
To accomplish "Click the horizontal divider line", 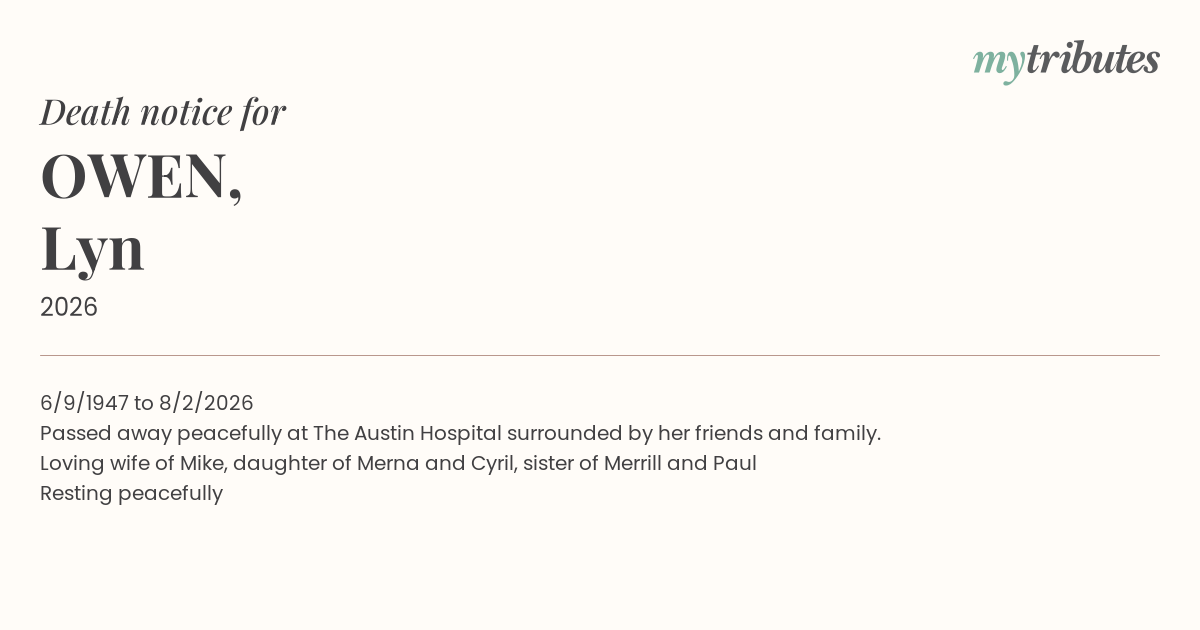I will [600, 355].
